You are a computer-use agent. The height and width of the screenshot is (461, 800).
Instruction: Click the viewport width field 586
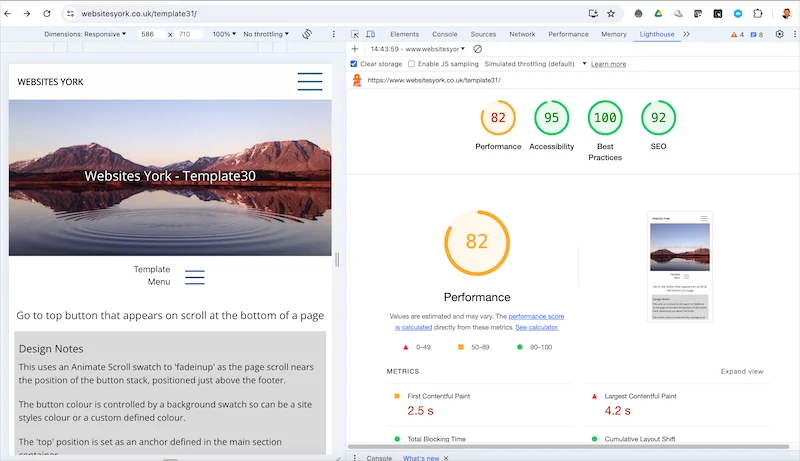[151, 34]
